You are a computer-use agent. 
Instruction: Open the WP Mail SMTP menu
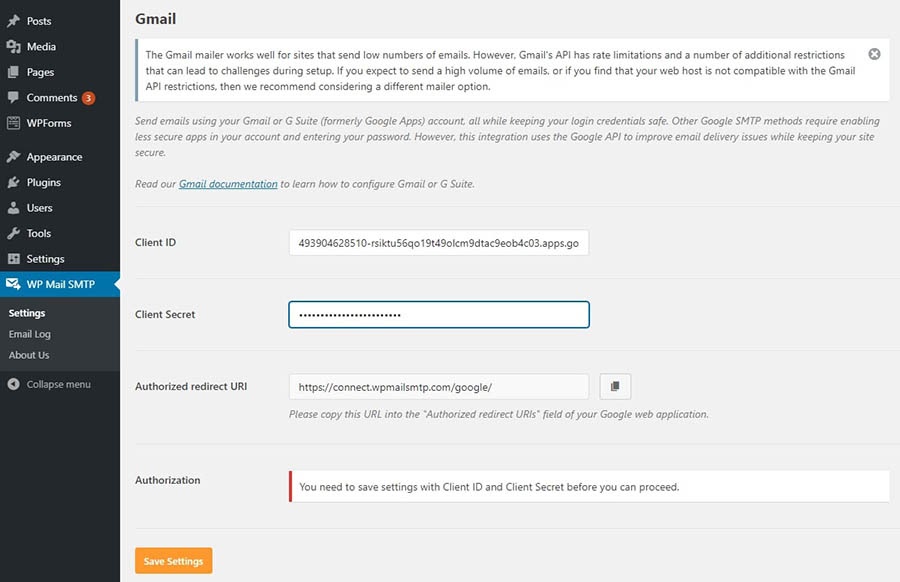tap(60, 285)
